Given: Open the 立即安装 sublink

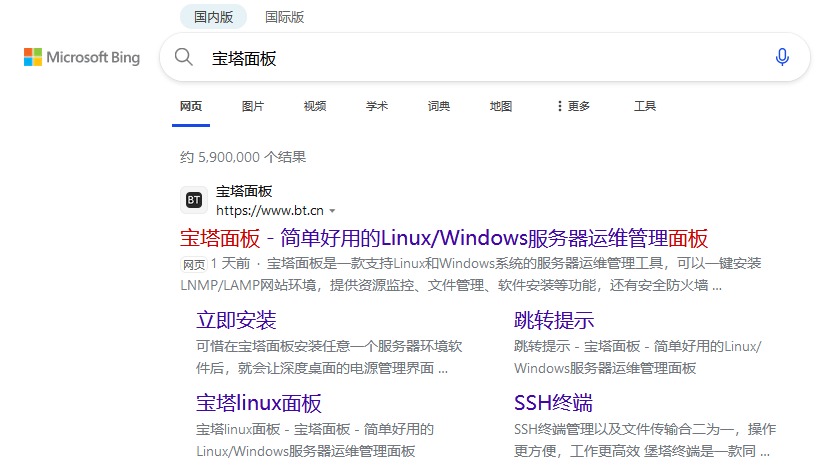Looking at the screenshot, I should [236, 320].
